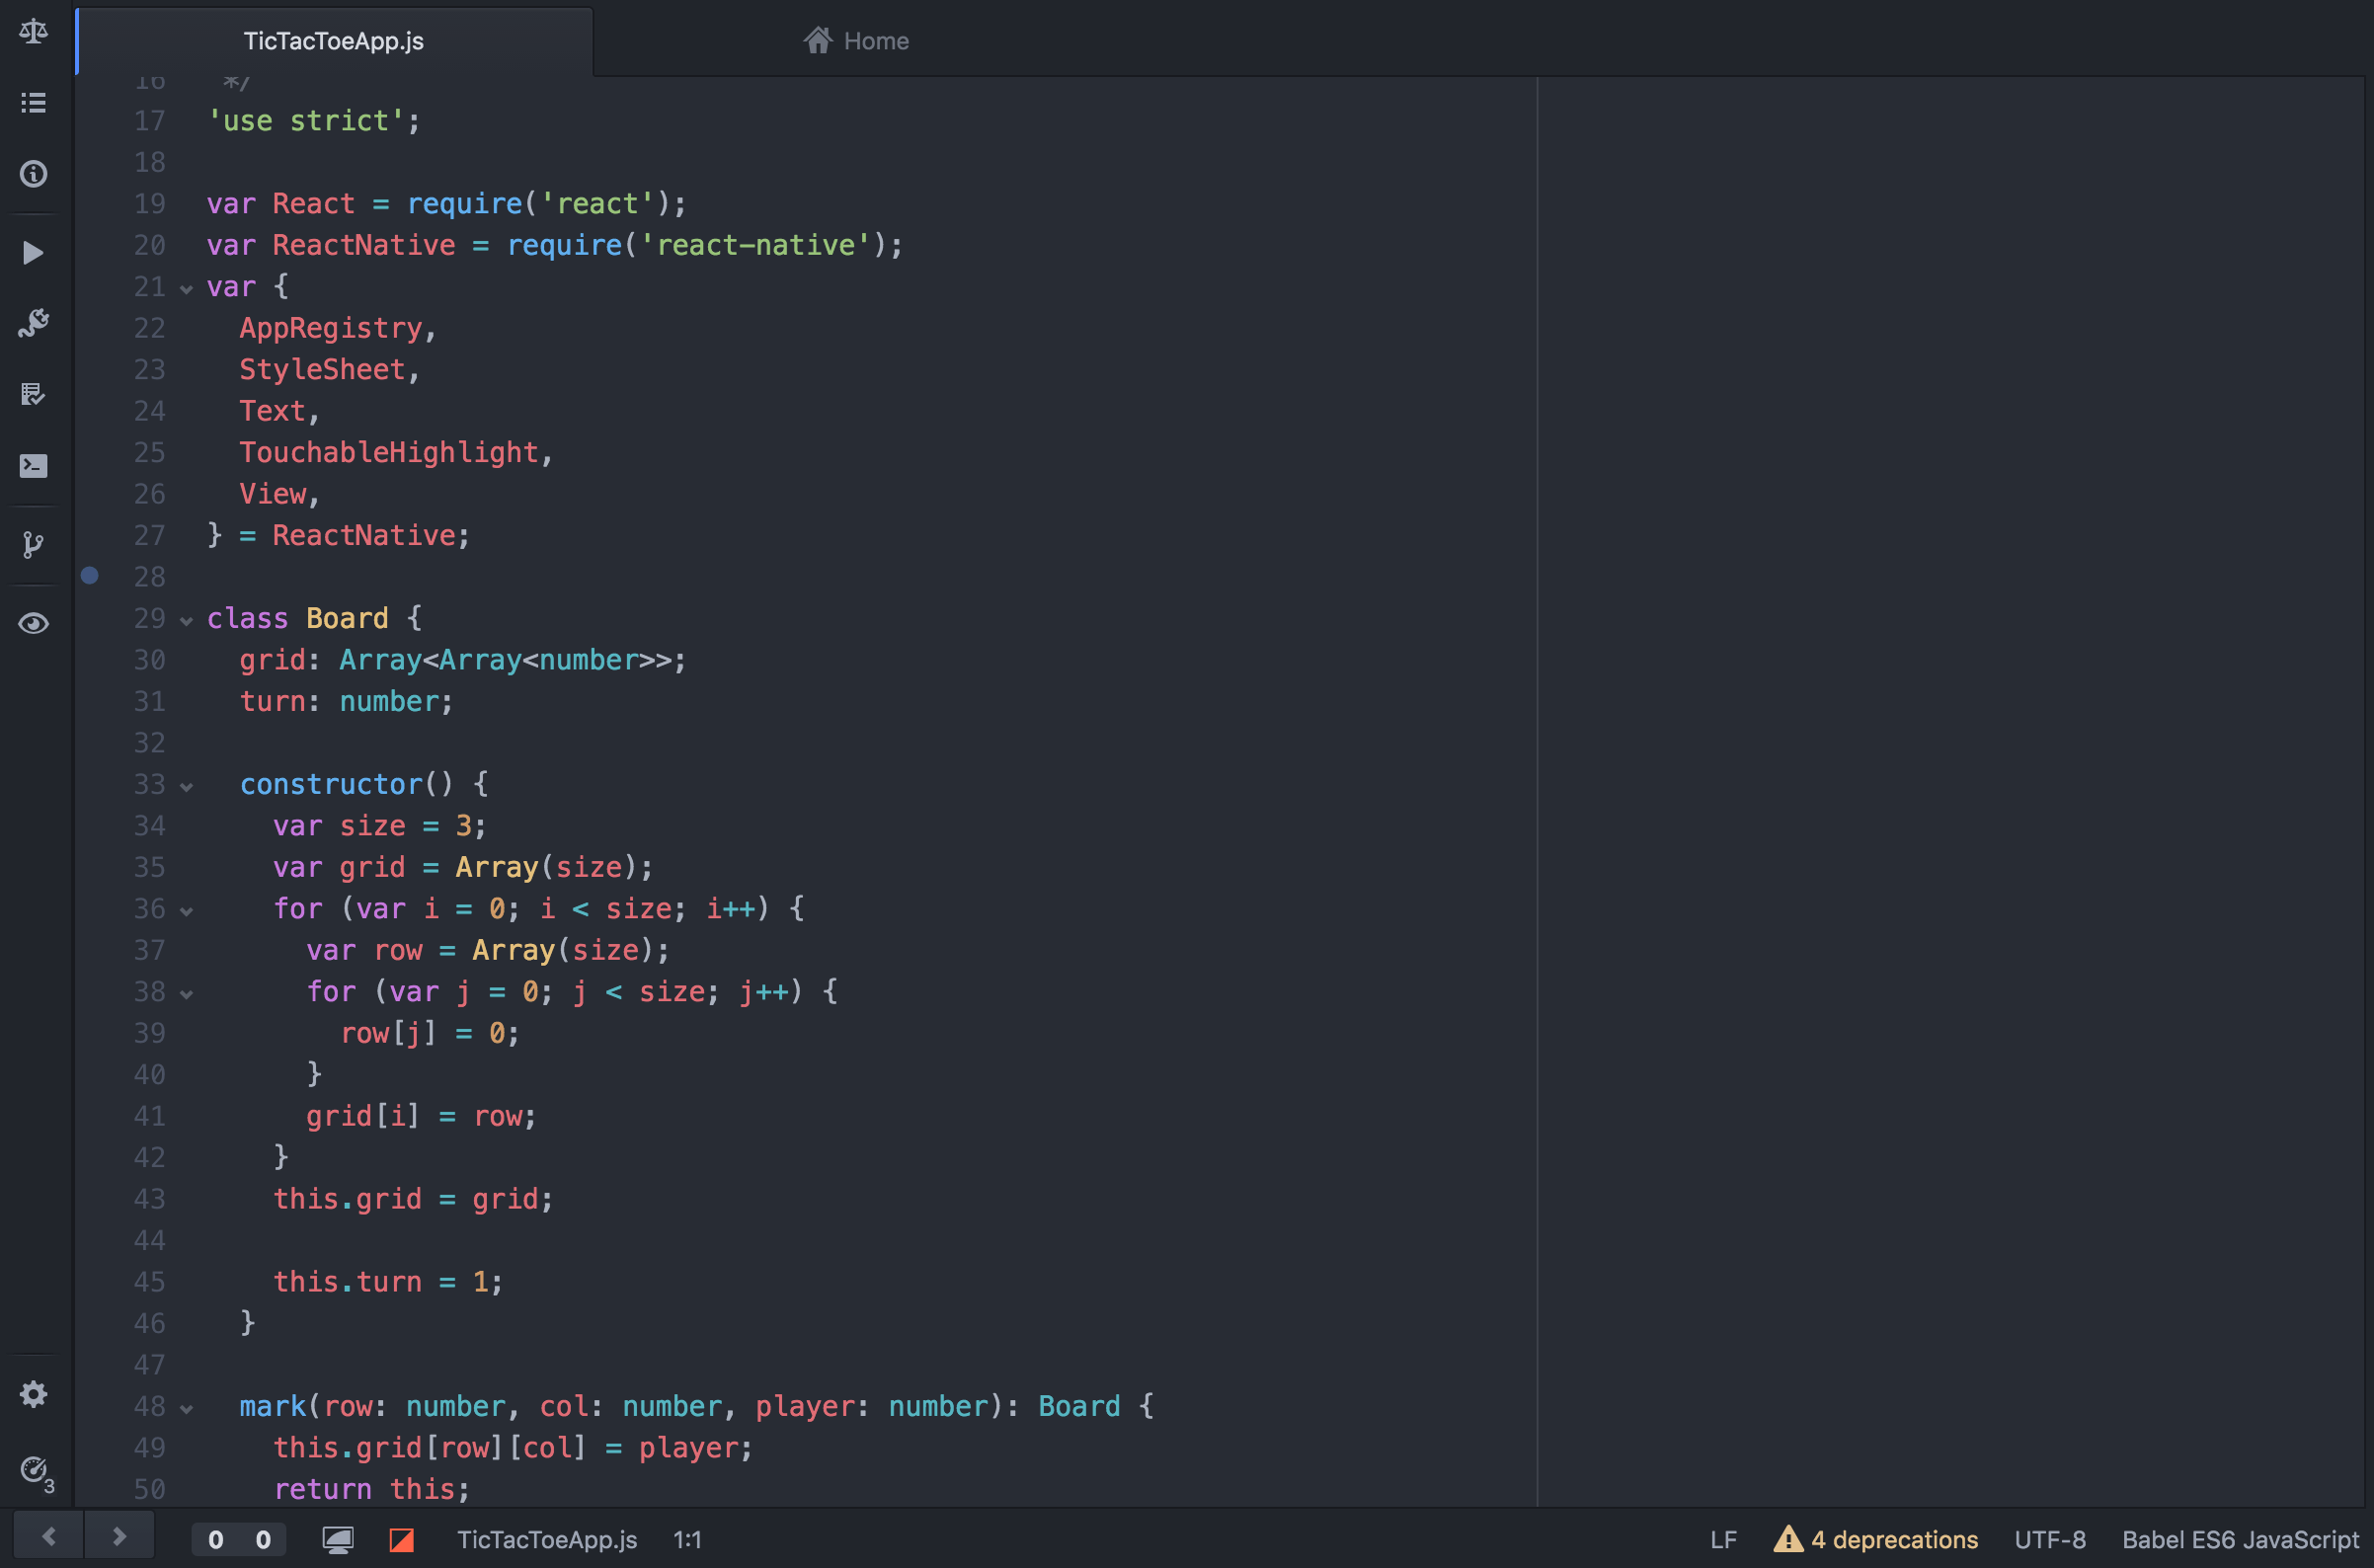Image resolution: width=2374 pixels, height=1568 pixels.
Task: Click the navigate back arrow in the status bar
Action: click(48, 1537)
